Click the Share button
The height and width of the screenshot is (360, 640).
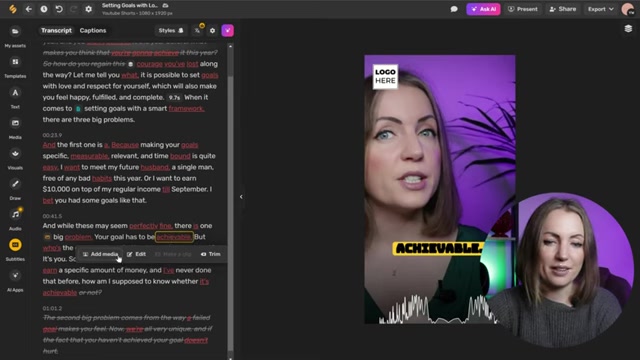563,9
